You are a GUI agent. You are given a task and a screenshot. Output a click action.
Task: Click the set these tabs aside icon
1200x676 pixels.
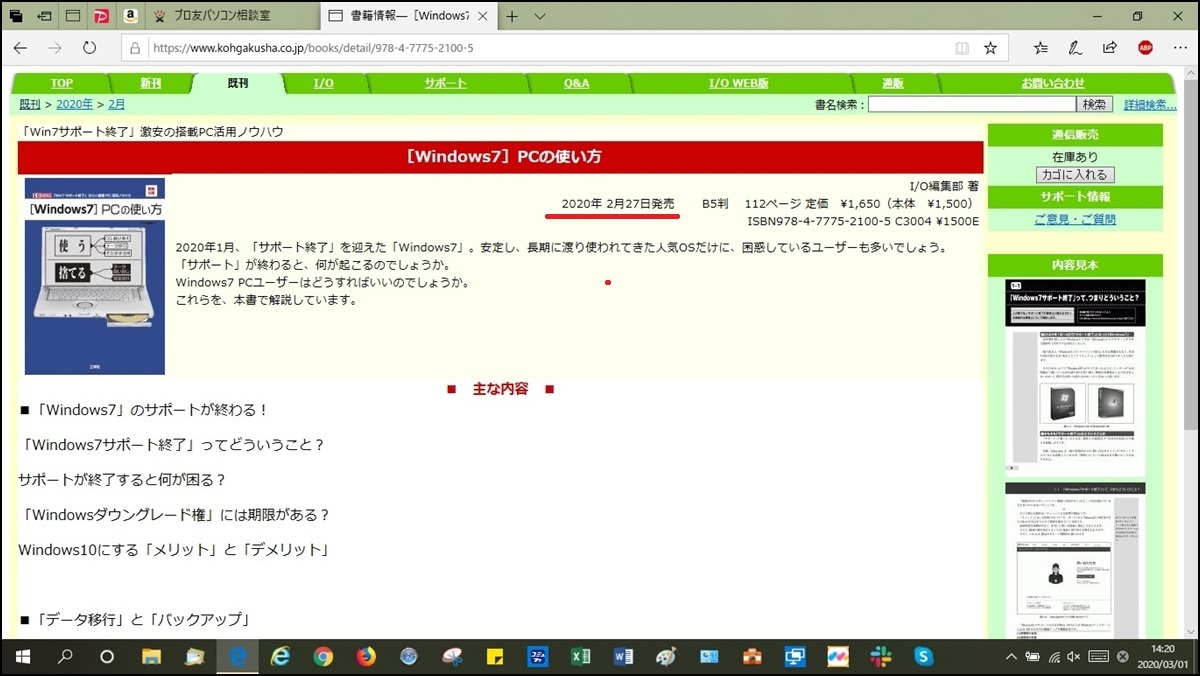click(x=45, y=16)
